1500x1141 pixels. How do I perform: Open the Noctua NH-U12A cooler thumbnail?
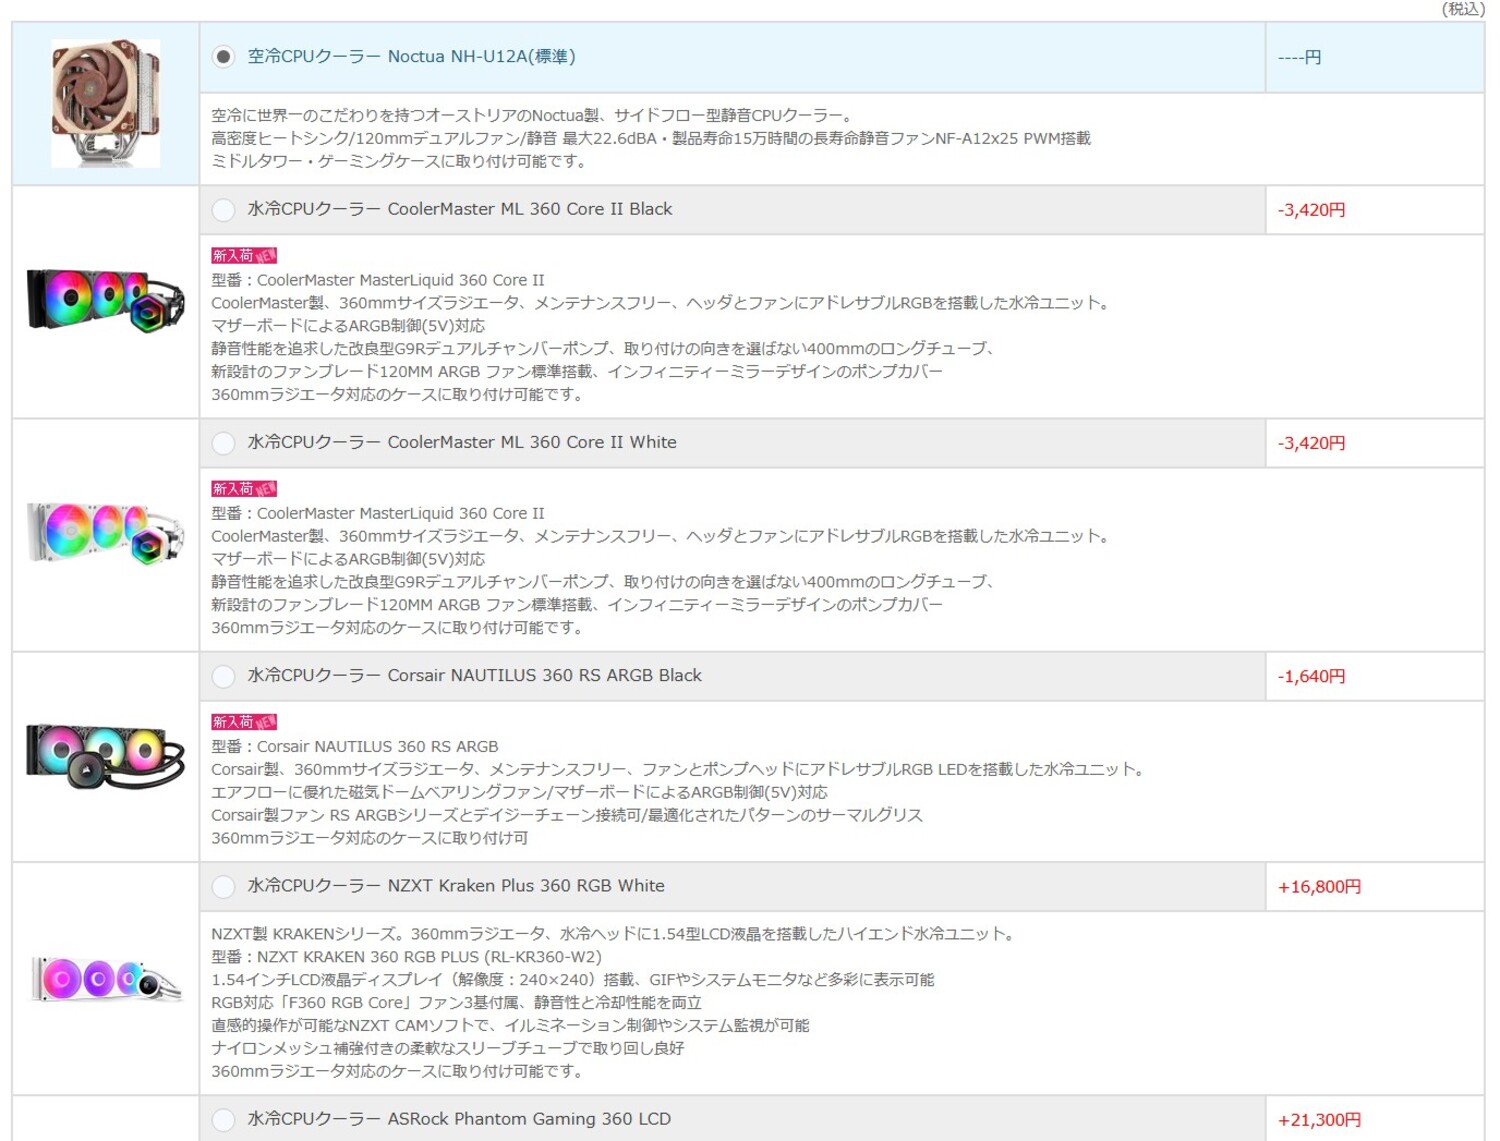[106, 103]
